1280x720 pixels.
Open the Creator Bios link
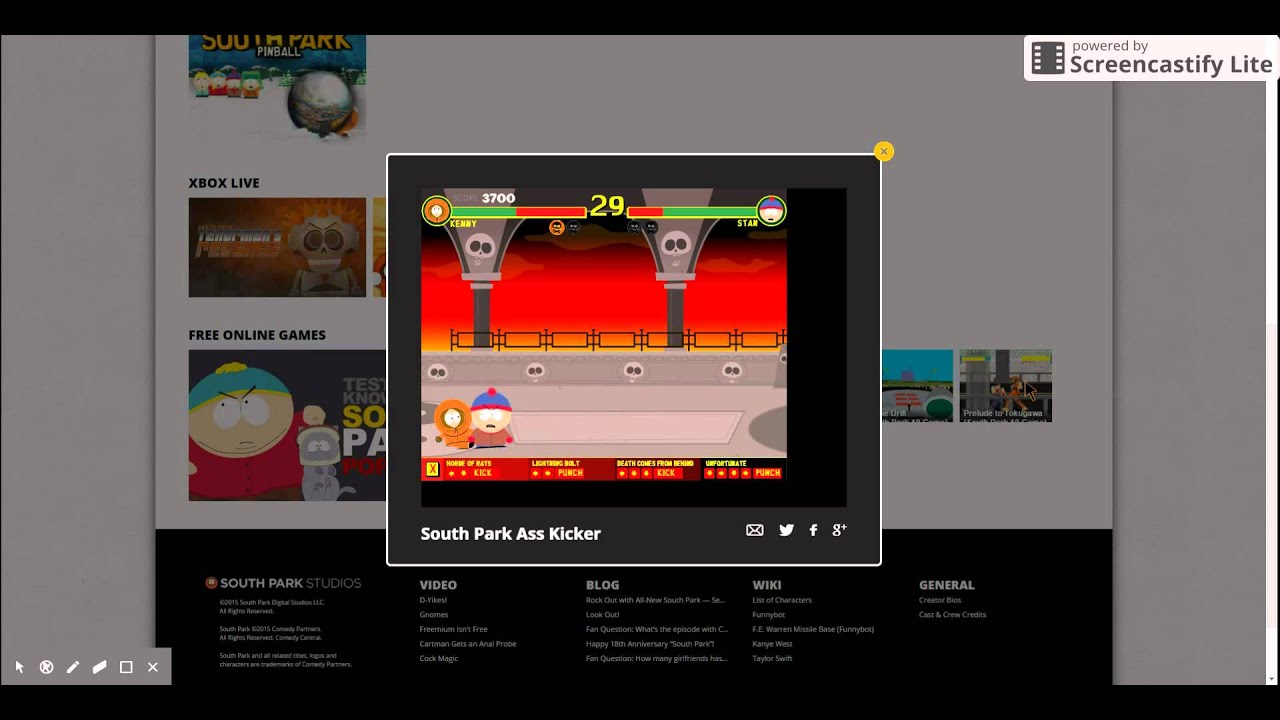coord(940,600)
